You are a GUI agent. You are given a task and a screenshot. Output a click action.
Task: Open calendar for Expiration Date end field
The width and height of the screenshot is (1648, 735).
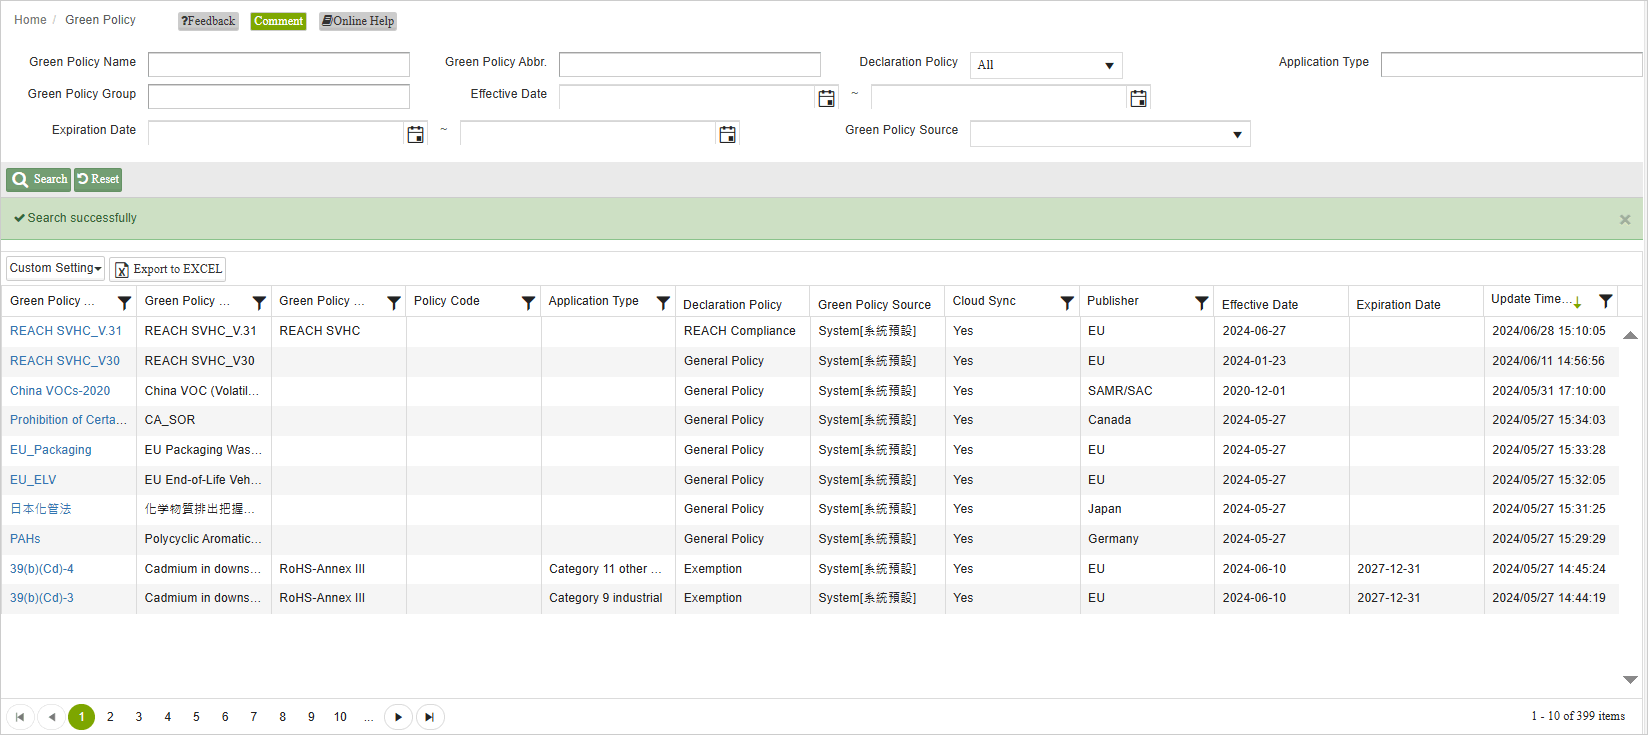tap(727, 134)
